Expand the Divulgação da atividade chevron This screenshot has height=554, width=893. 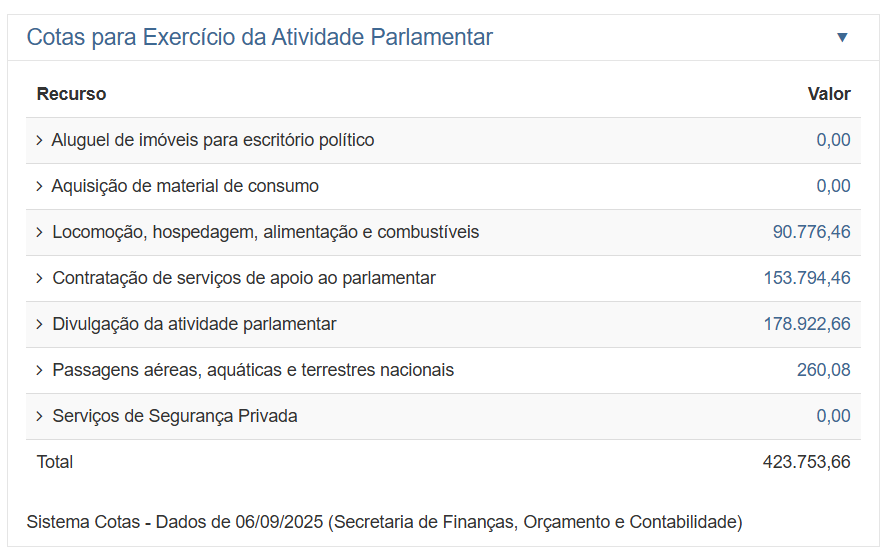[x=40, y=324]
